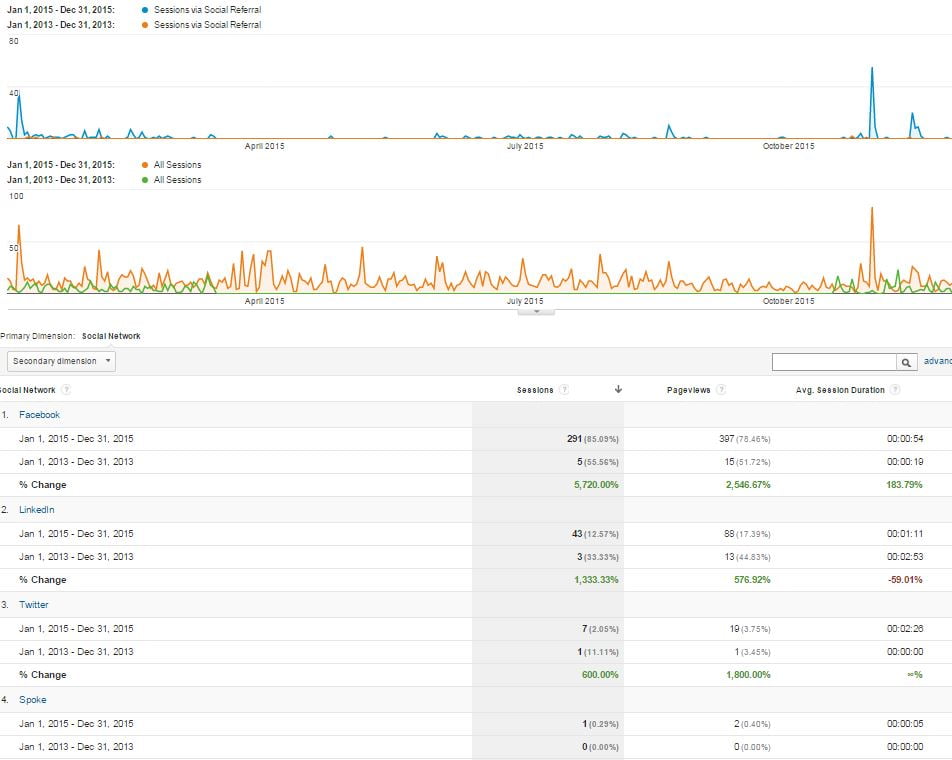Click help icon next to Sessions
Screen dimensions: 952x760
[x=564, y=390]
